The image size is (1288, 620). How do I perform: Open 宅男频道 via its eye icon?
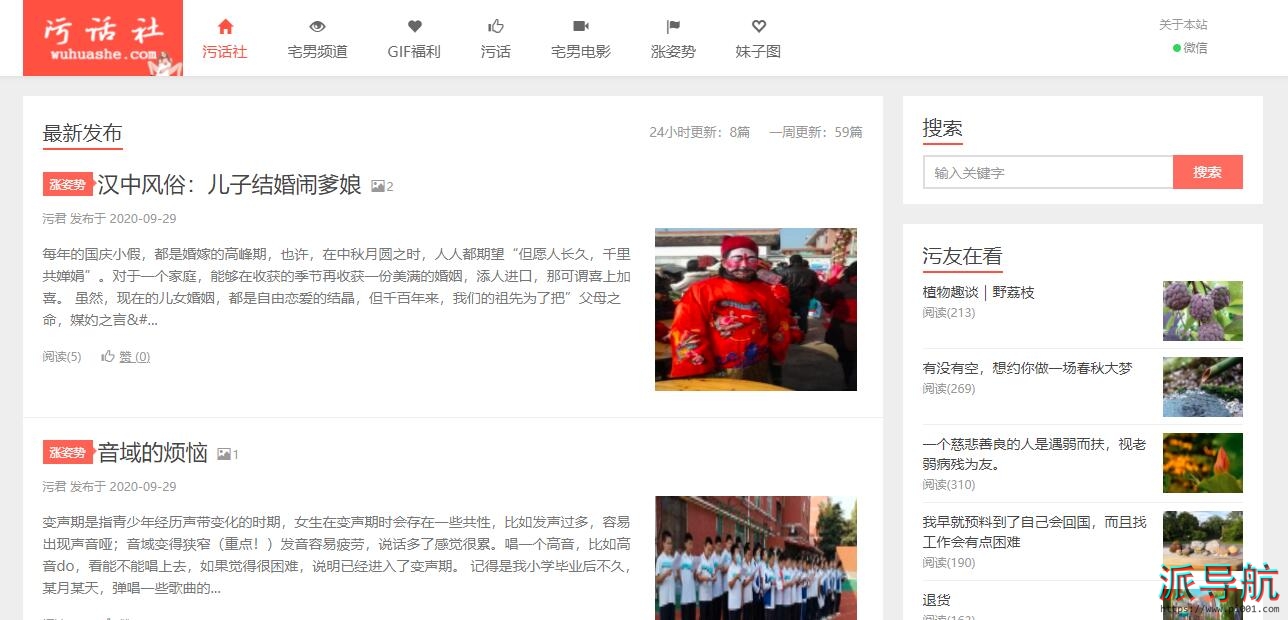pyautogui.click(x=317, y=38)
